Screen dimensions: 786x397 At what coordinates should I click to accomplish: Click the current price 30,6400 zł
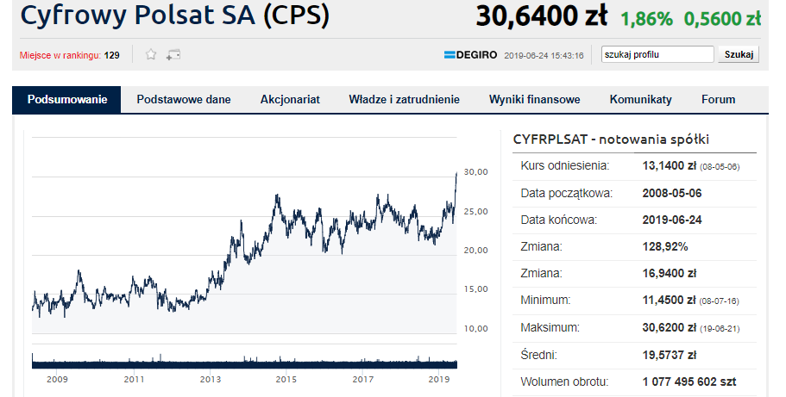(x=541, y=16)
